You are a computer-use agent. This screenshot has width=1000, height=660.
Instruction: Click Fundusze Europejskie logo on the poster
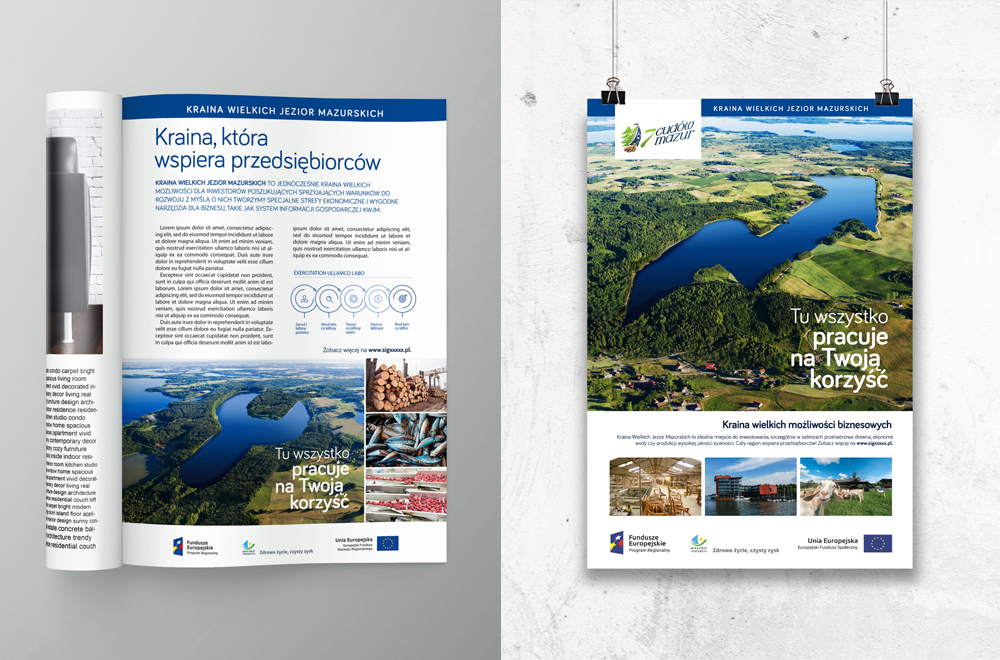point(640,543)
